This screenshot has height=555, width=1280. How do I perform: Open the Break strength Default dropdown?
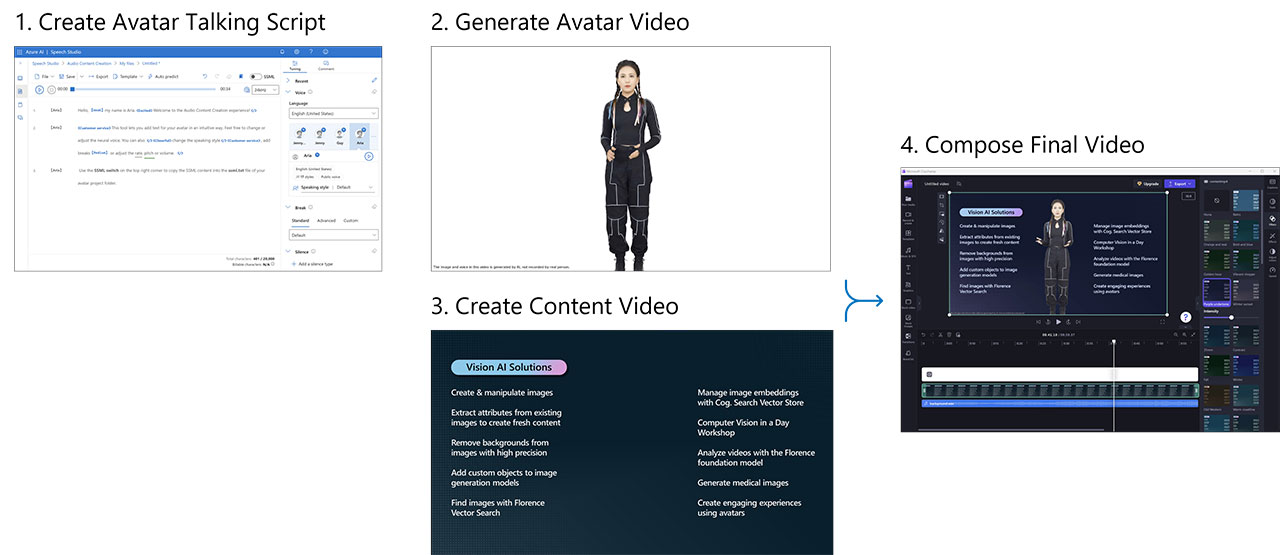pos(333,235)
